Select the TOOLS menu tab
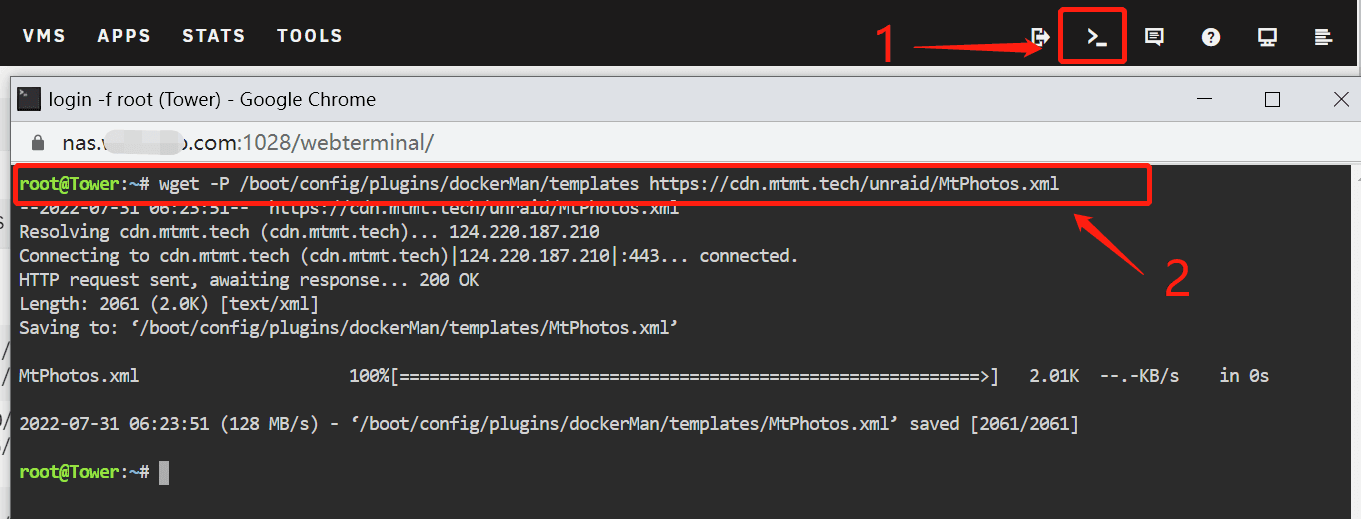 tap(310, 36)
